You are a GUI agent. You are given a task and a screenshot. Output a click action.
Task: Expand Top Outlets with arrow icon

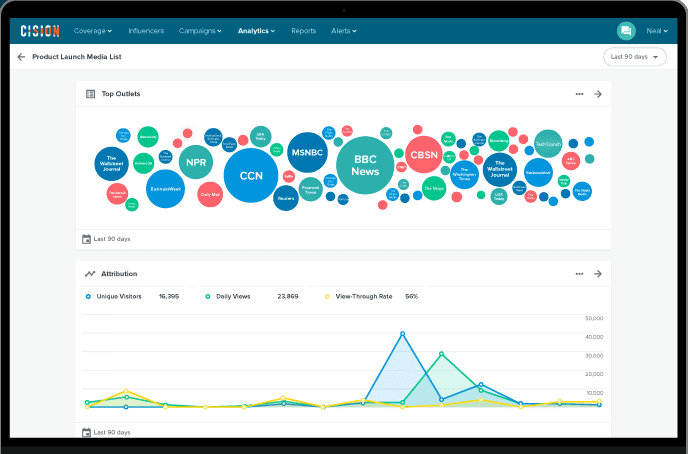click(598, 94)
